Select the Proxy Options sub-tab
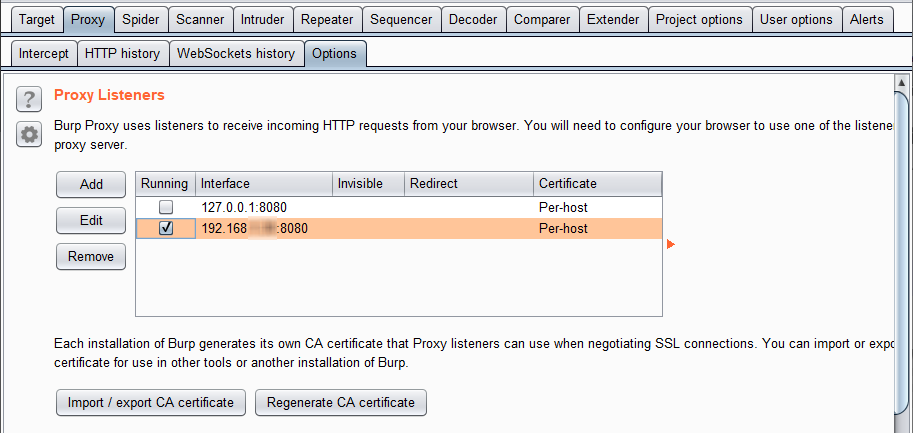The width and height of the screenshot is (913, 433). pos(334,54)
